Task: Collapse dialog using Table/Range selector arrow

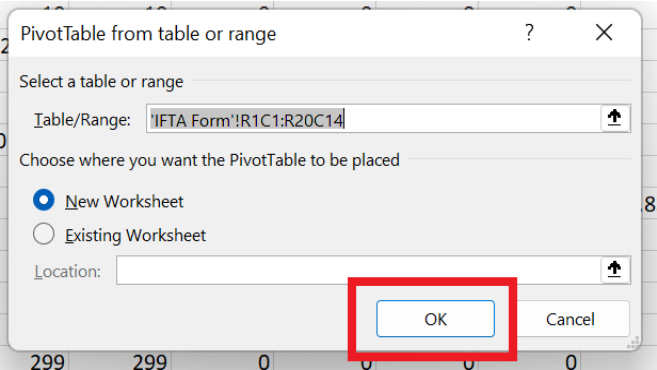Action: (x=615, y=119)
